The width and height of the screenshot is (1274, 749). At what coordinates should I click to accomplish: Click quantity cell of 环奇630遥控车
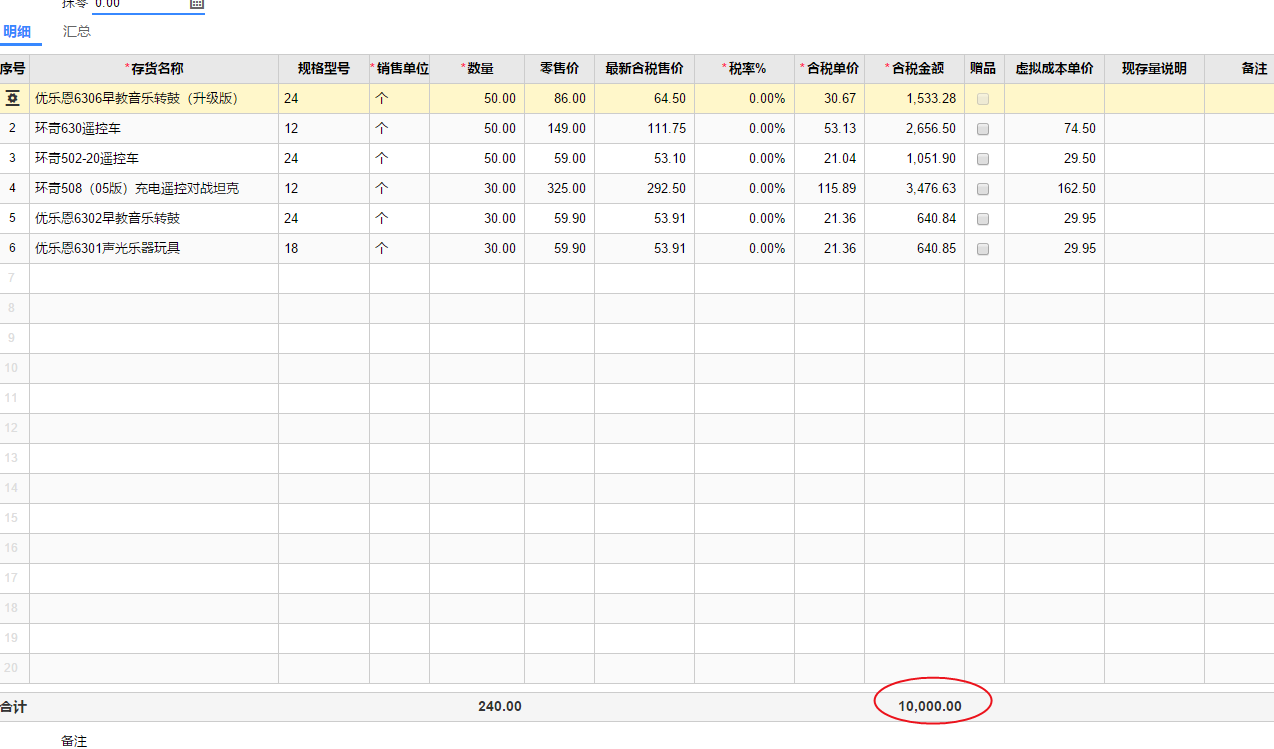pos(477,129)
